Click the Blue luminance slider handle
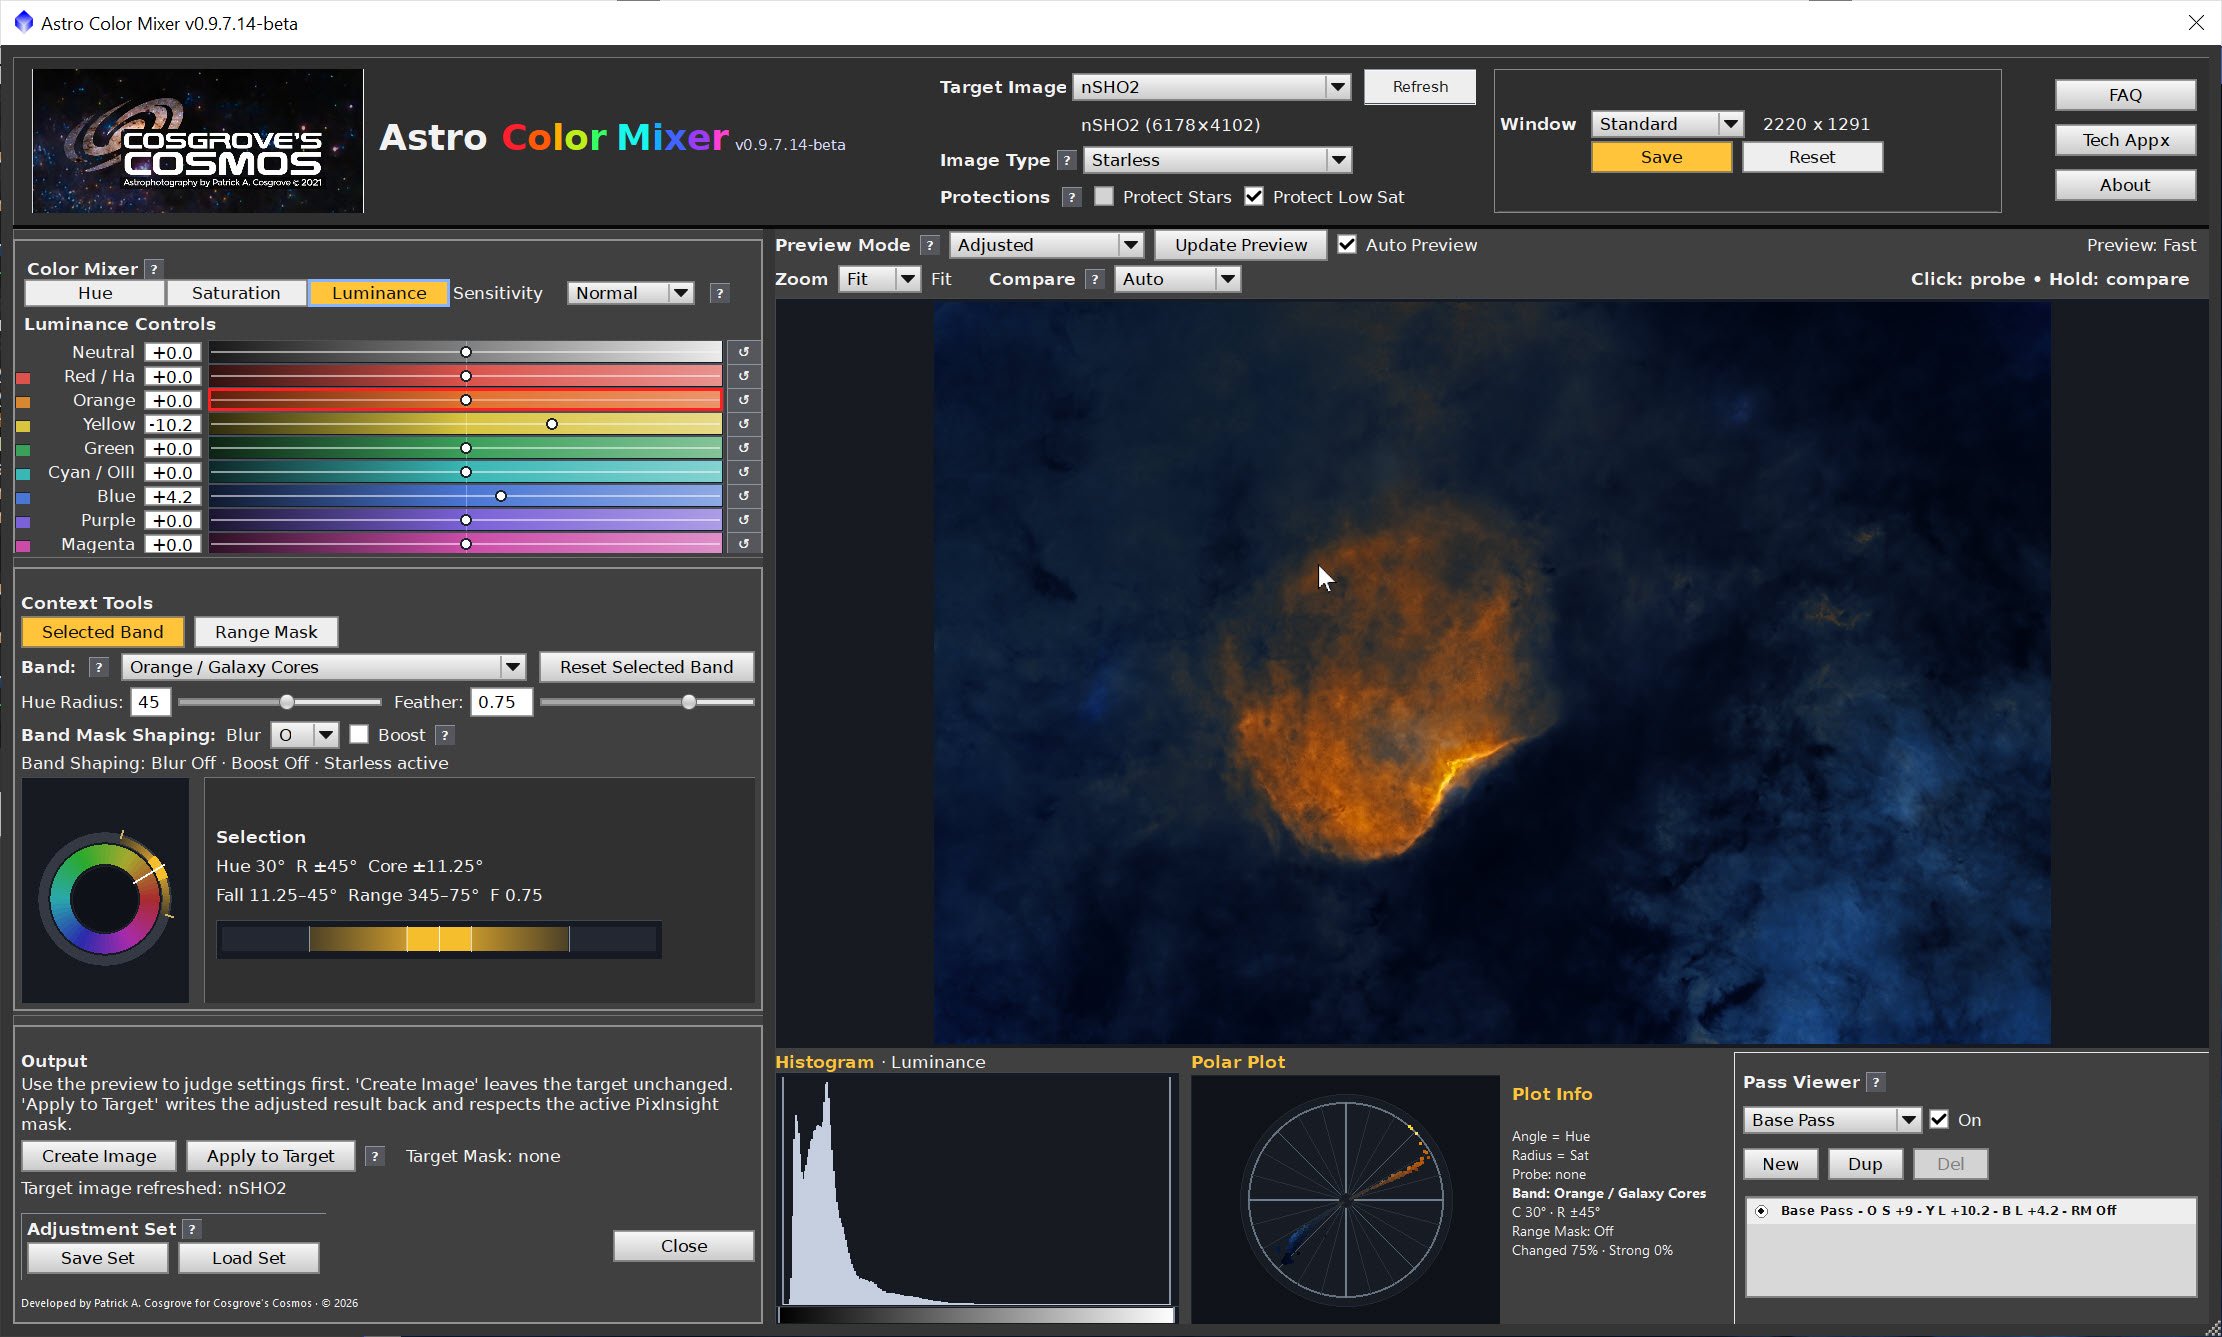The height and width of the screenshot is (1337, 2222). pos(501,496)
